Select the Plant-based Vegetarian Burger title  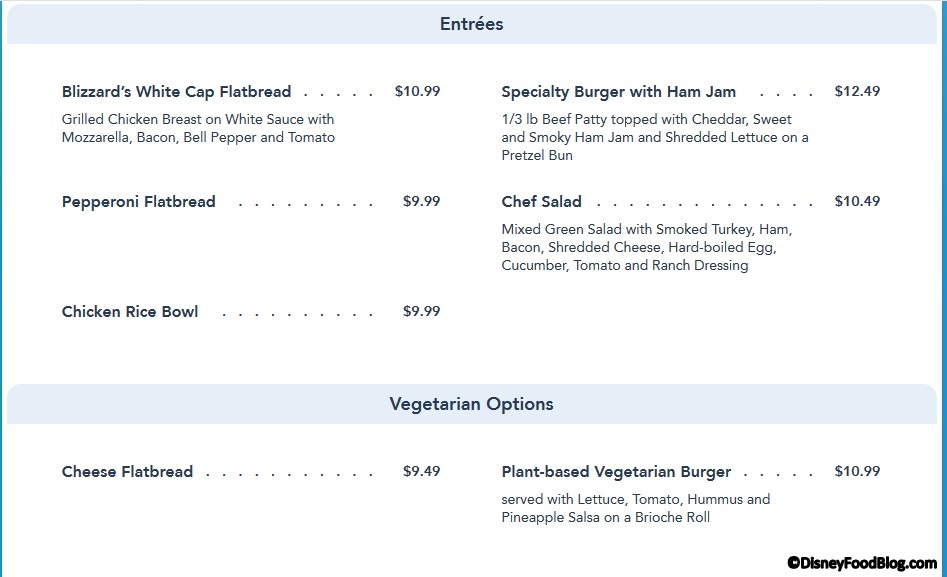click(x=616, y=472)
